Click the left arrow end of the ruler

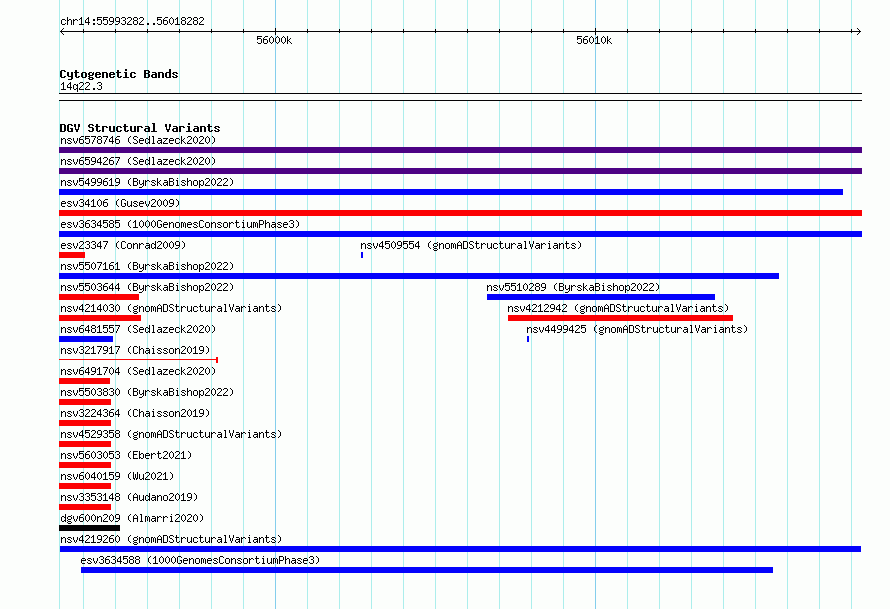coord(62,32)
